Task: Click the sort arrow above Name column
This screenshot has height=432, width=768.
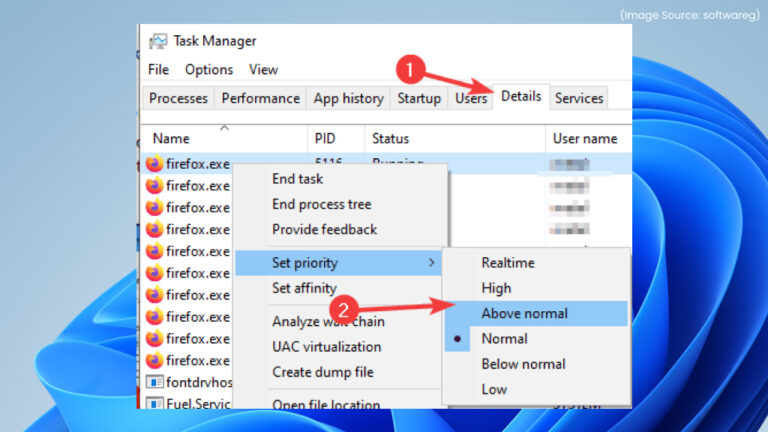Action: click(x=224, y=128)
